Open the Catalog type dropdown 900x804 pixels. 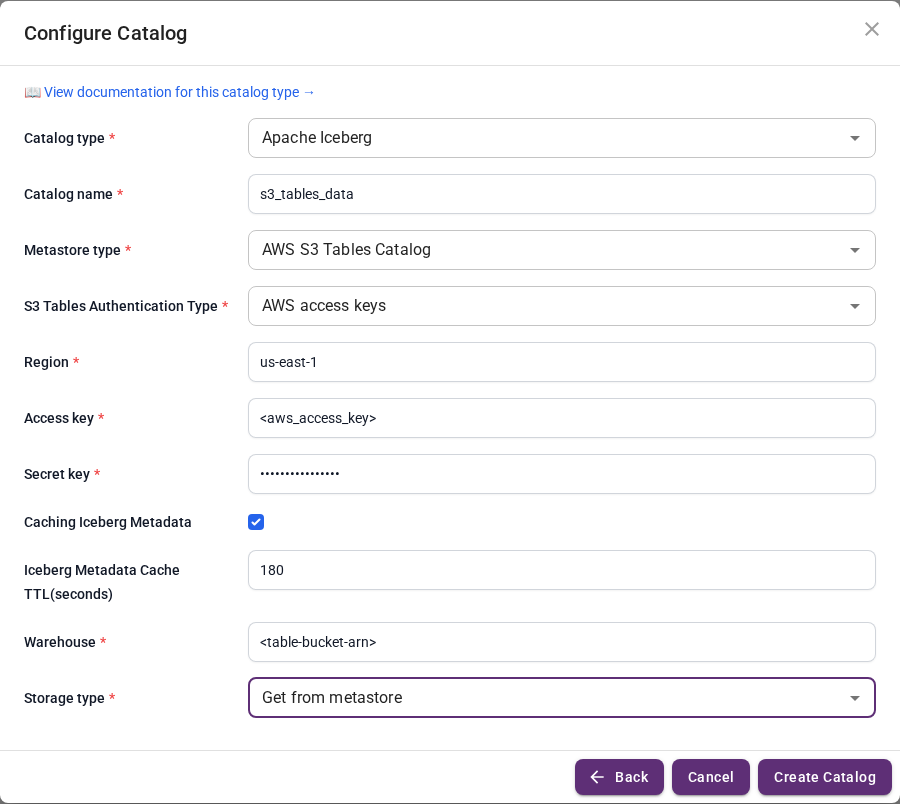[x=561, y=138]
